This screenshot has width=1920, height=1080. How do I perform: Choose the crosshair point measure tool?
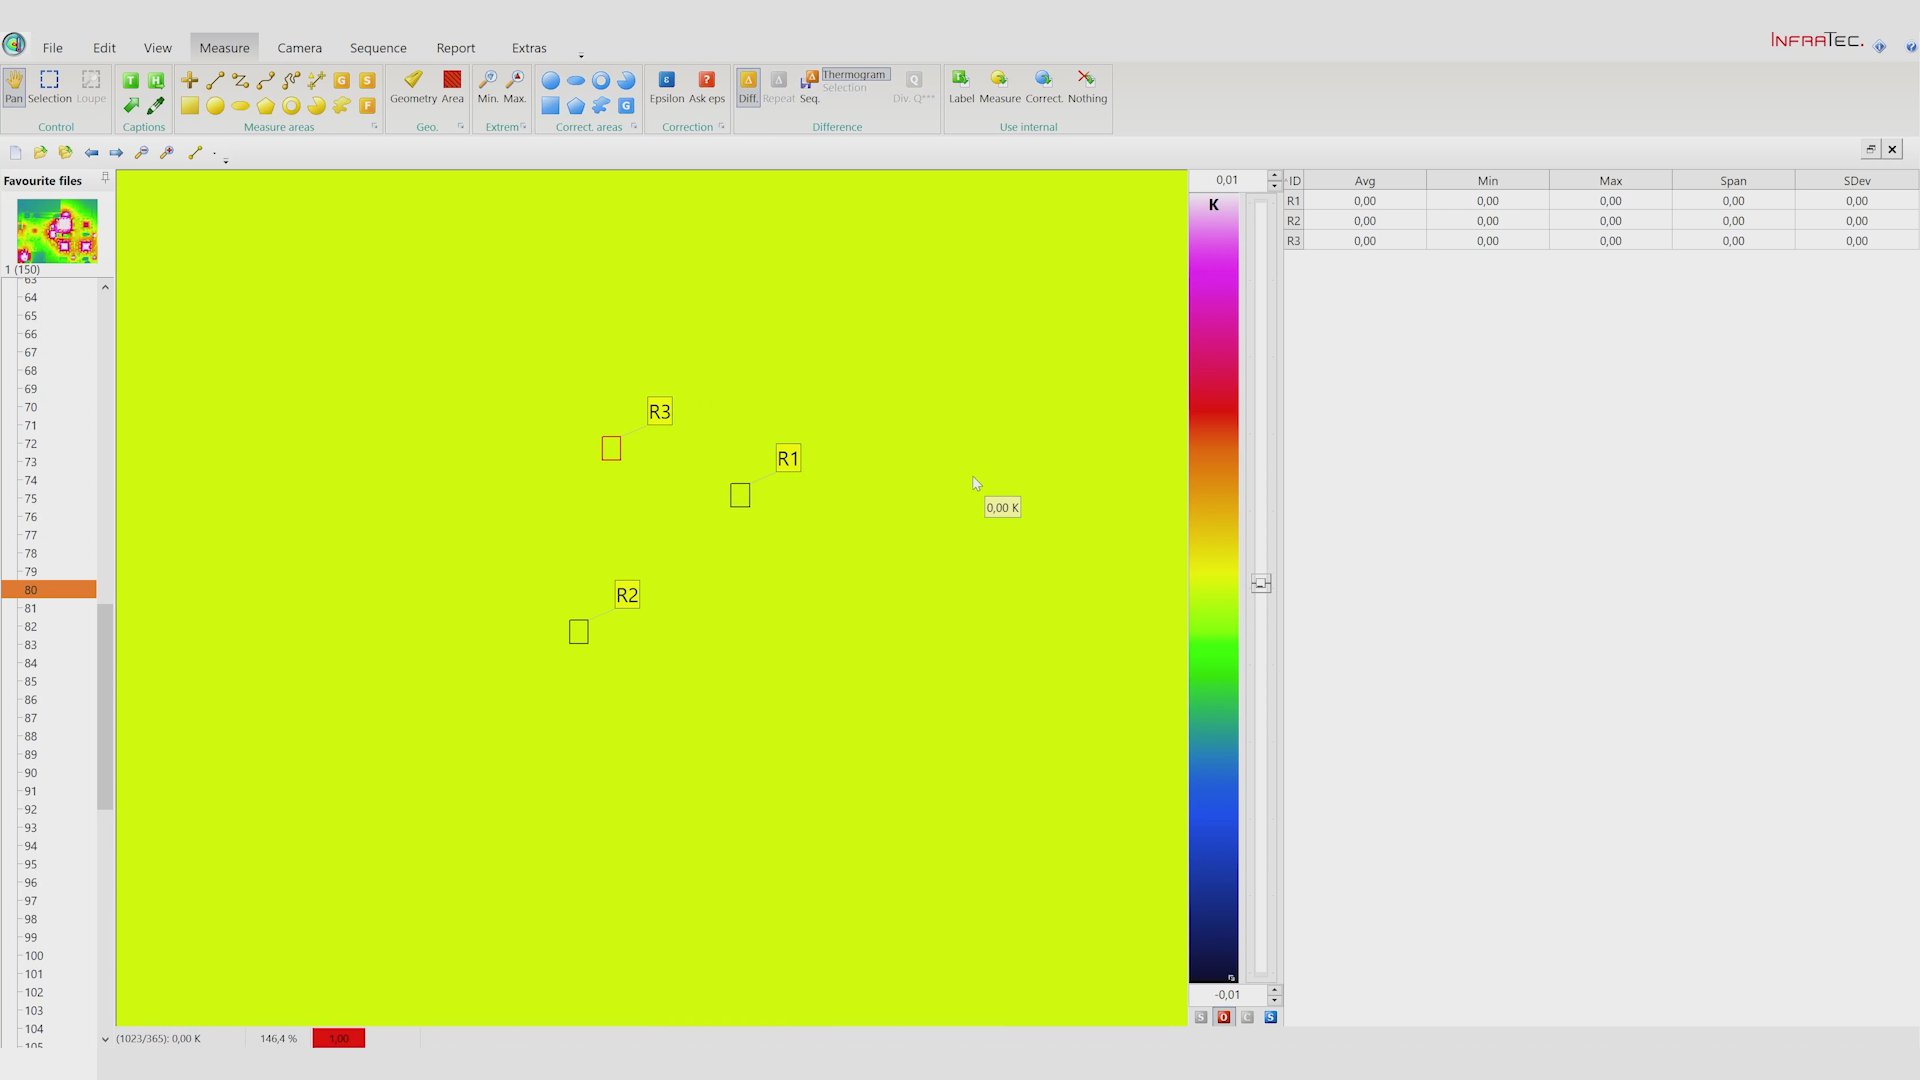point(189,80)
